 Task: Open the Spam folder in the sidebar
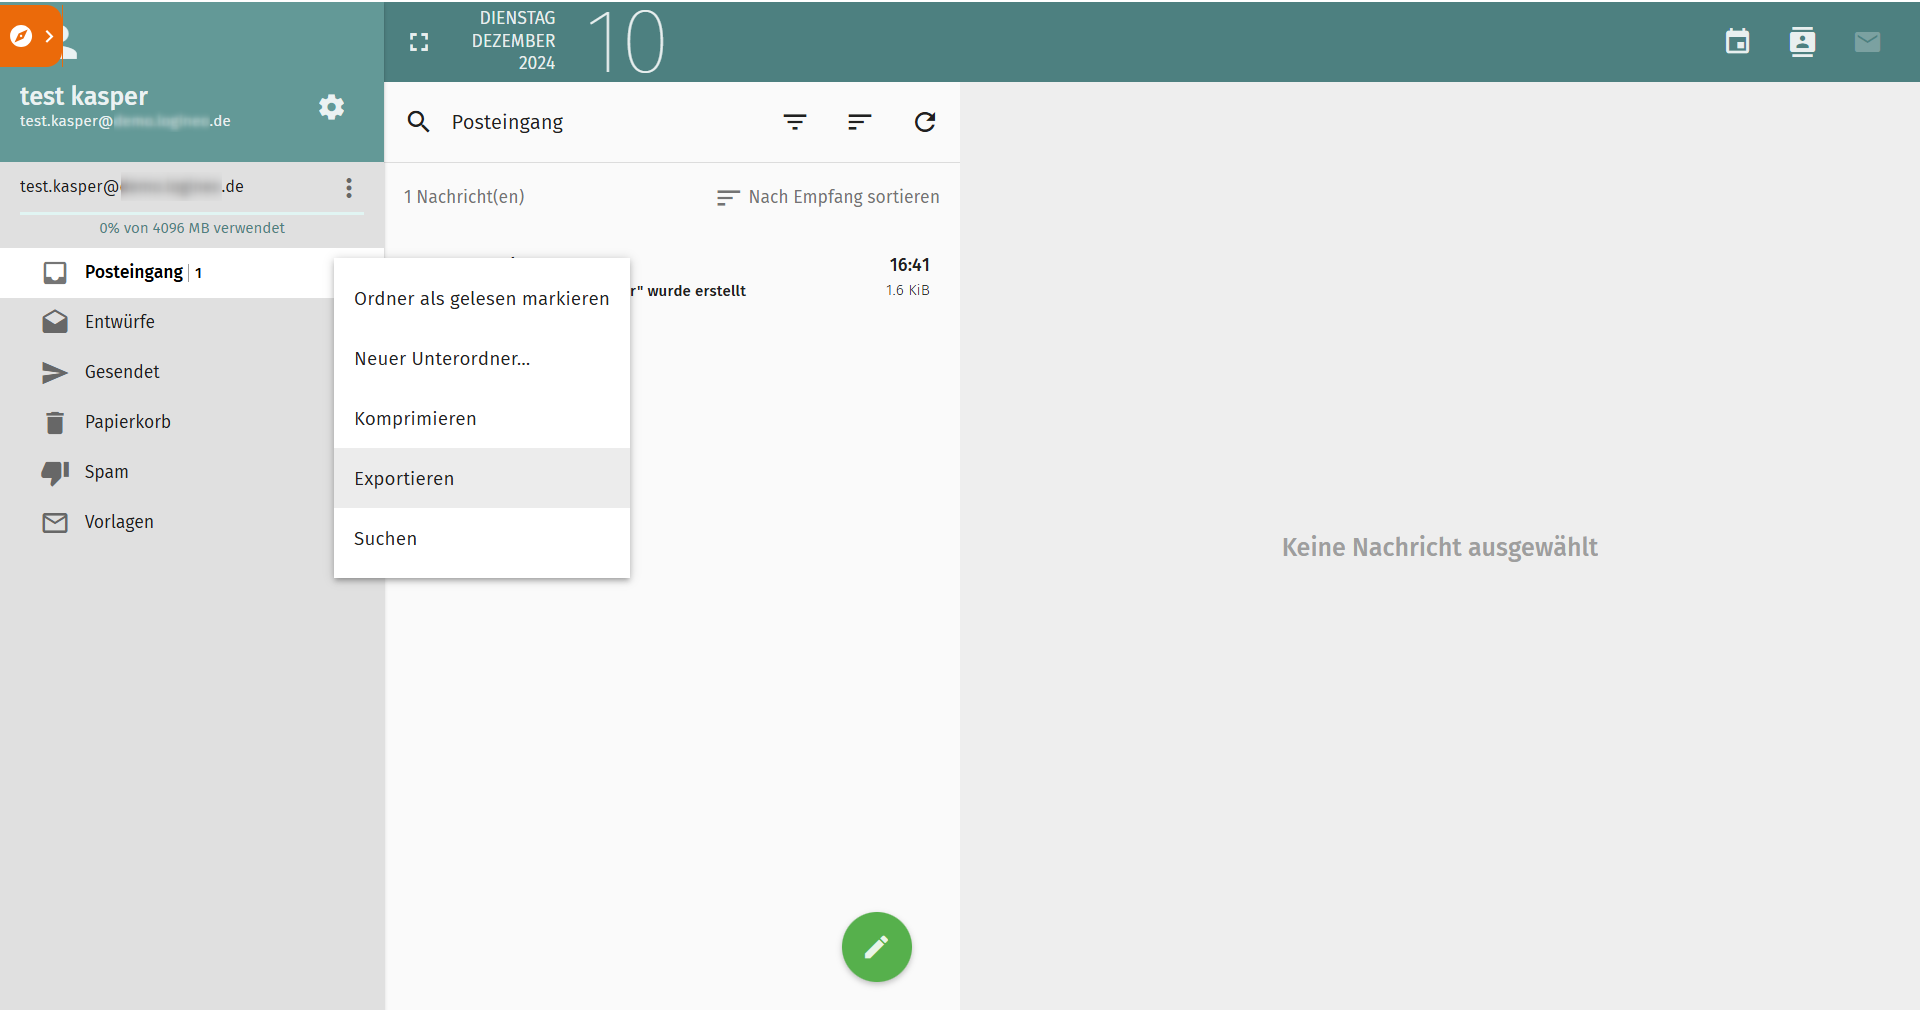click(105, 471)
